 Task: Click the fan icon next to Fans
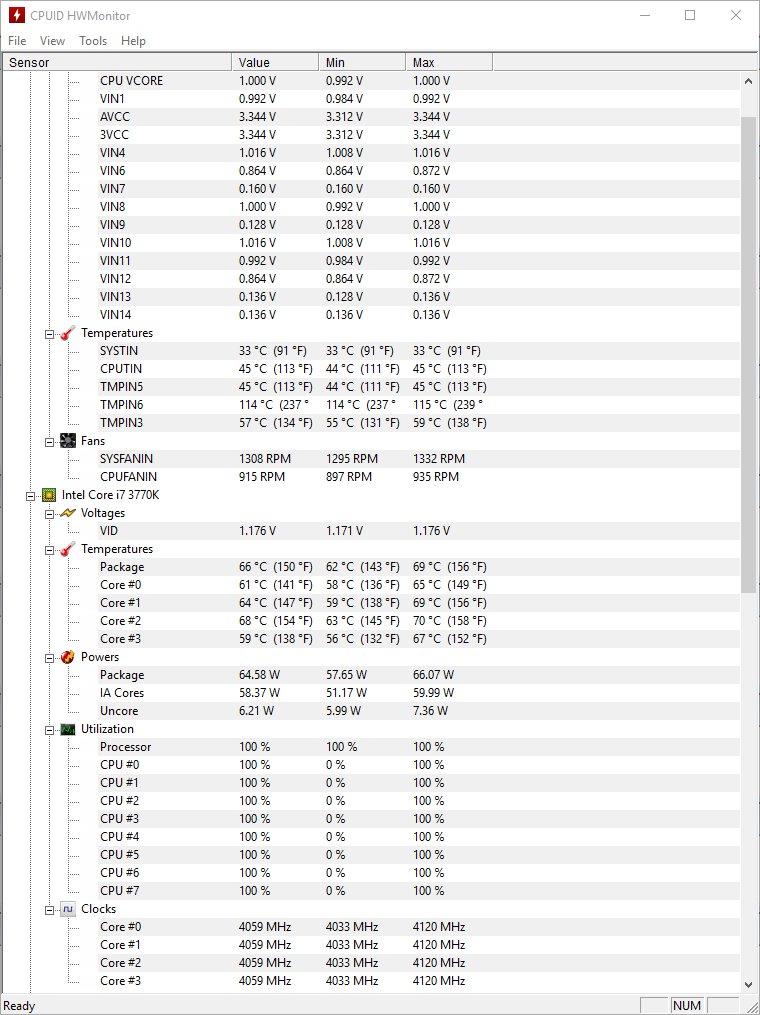(68, 441)
